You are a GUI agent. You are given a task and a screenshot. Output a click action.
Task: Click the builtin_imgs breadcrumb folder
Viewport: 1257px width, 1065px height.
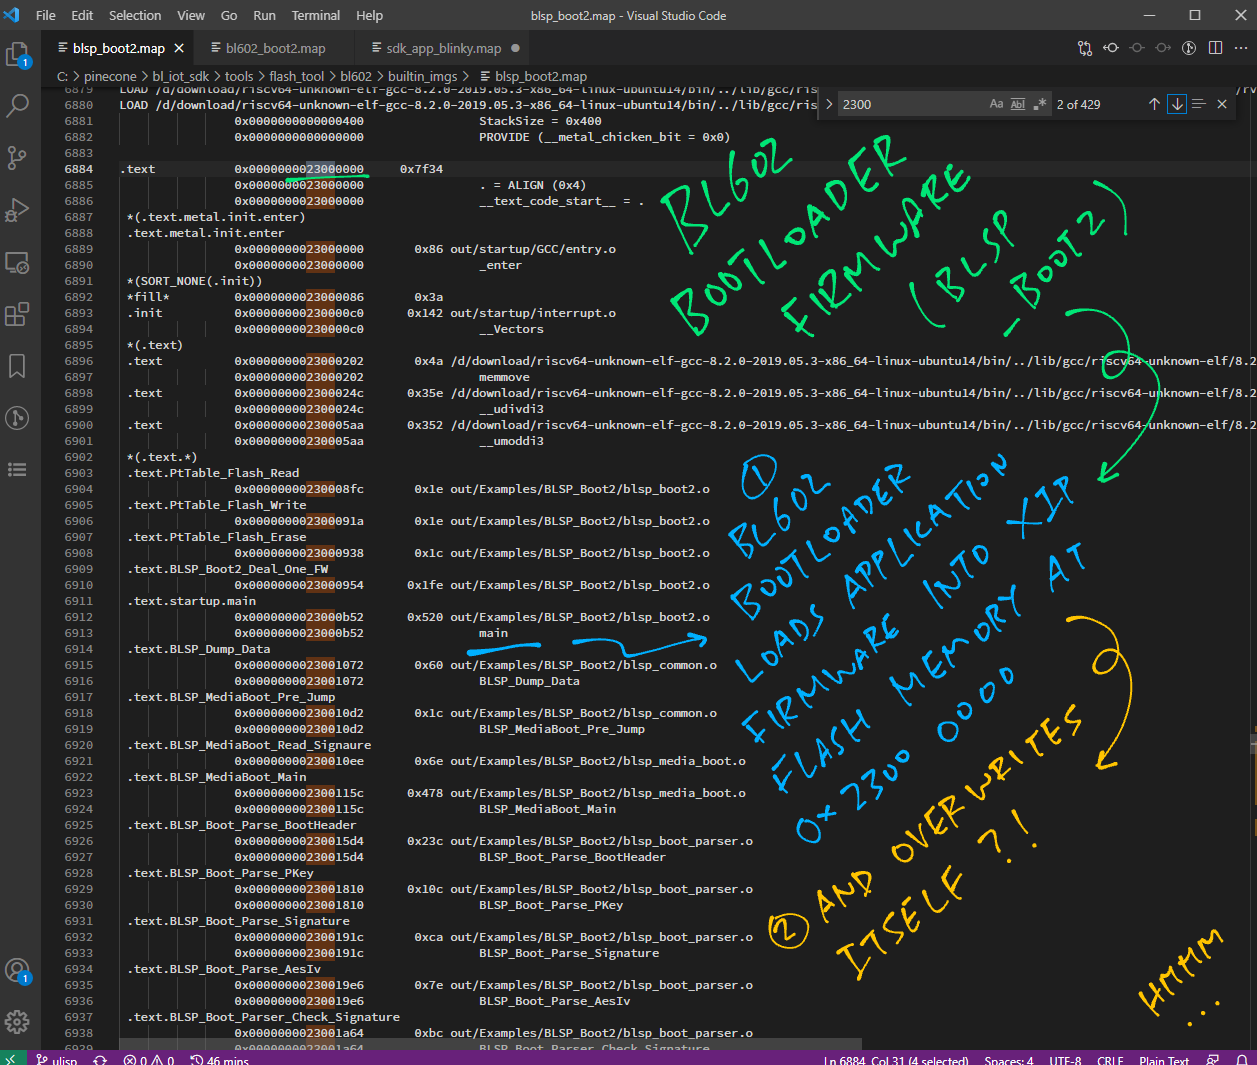click(422, 76)
